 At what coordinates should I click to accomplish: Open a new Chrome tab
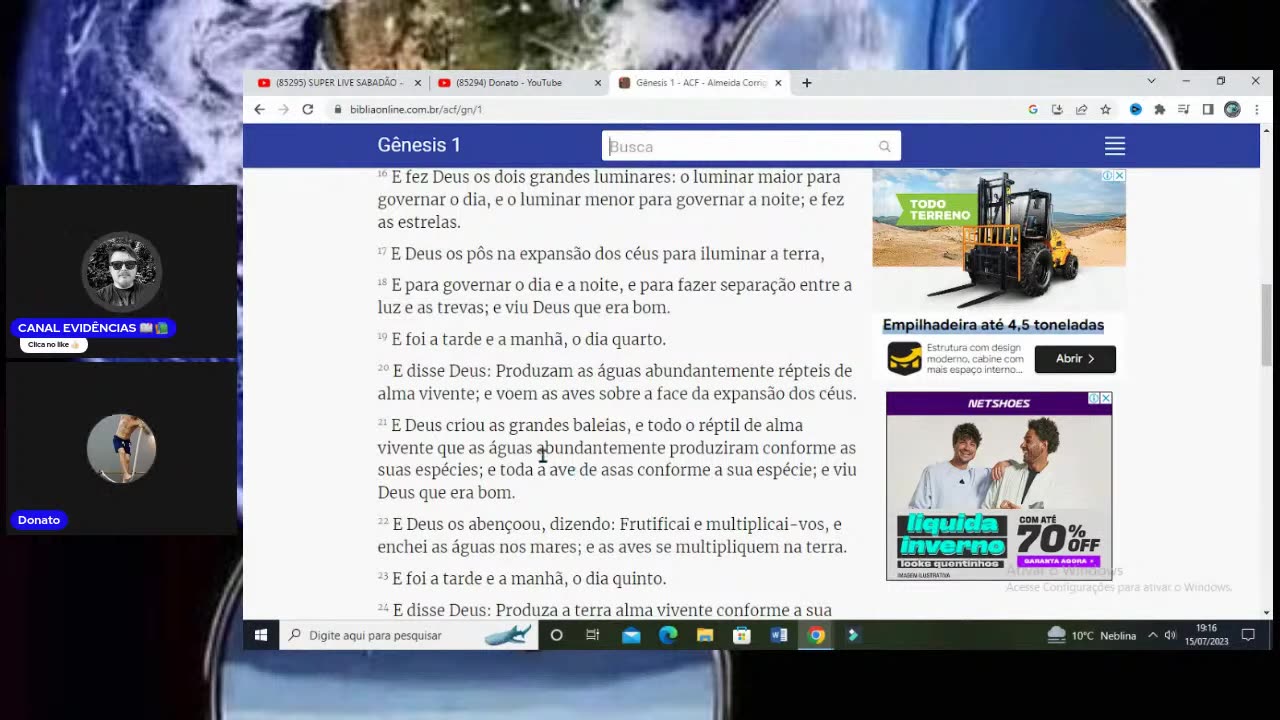(807, 83)
